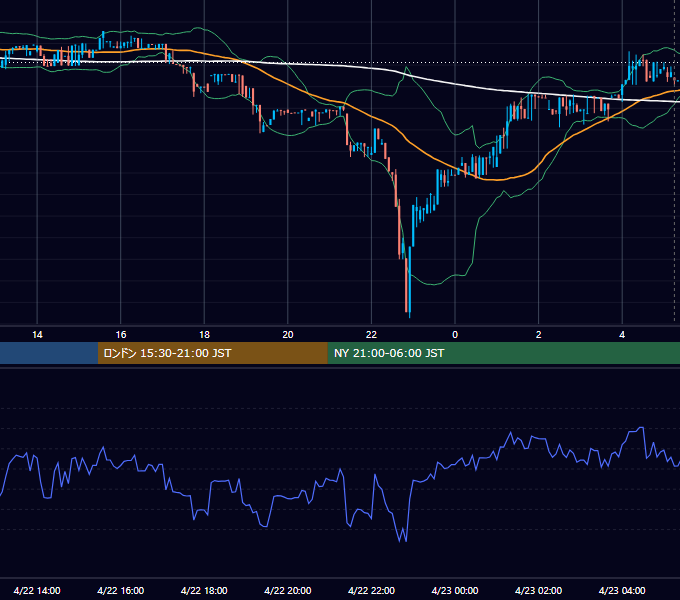This screenshot has width=680, height=600.
Task: Click the 14 hour label on price chart axis
Action: coord(37,335)
